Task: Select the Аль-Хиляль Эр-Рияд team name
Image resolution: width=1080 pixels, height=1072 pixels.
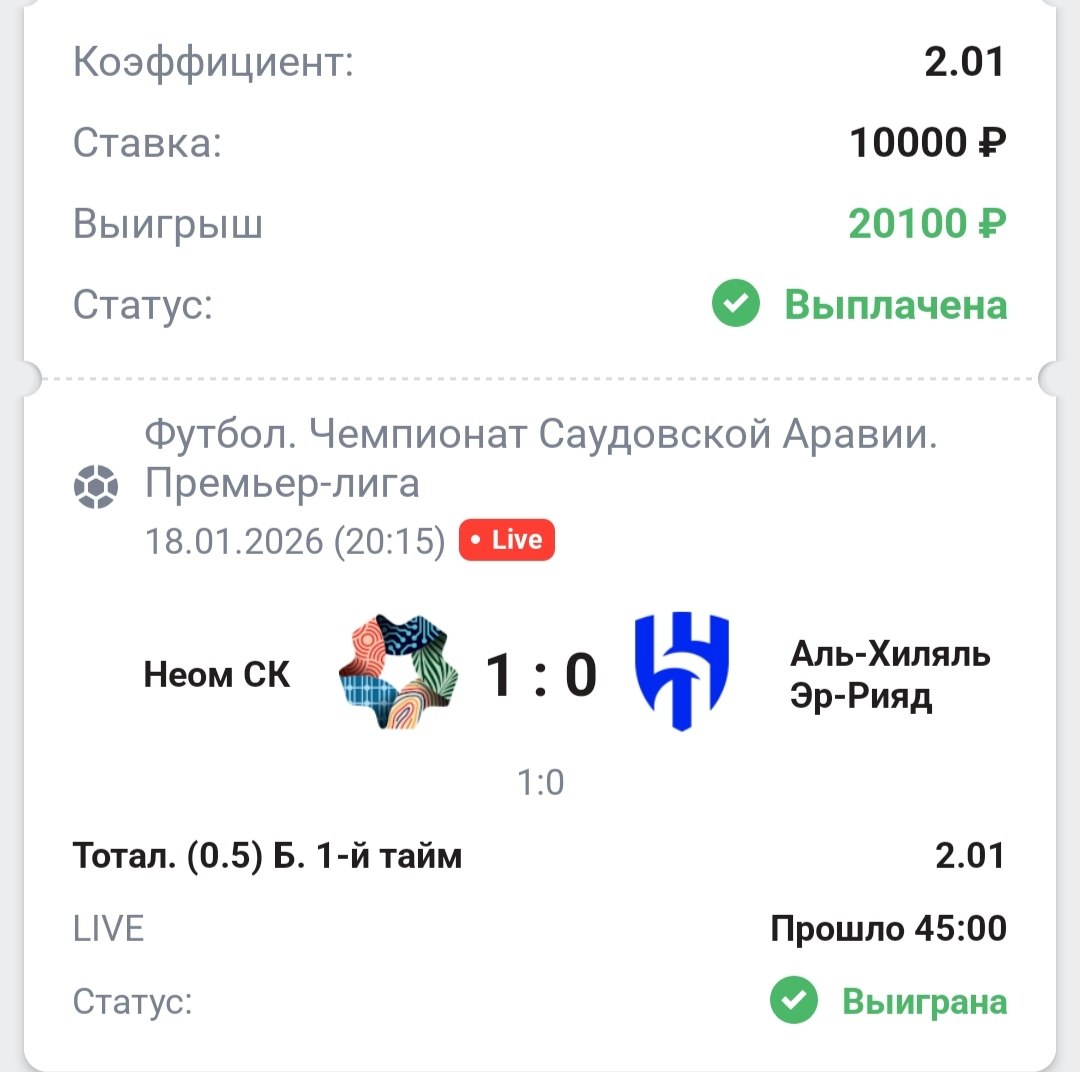Action: point(889,675)
